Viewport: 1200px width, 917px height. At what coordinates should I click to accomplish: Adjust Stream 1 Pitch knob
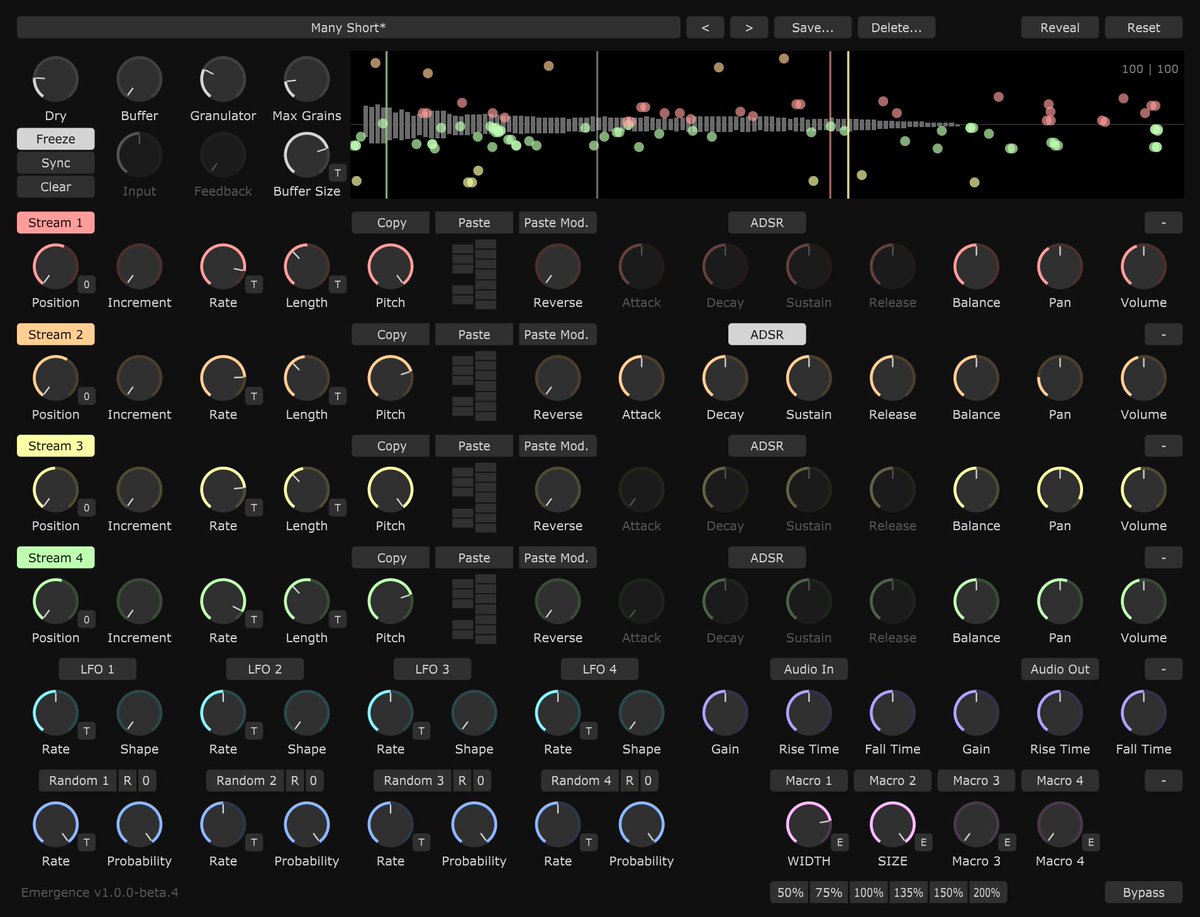click(x=389, y=267)
